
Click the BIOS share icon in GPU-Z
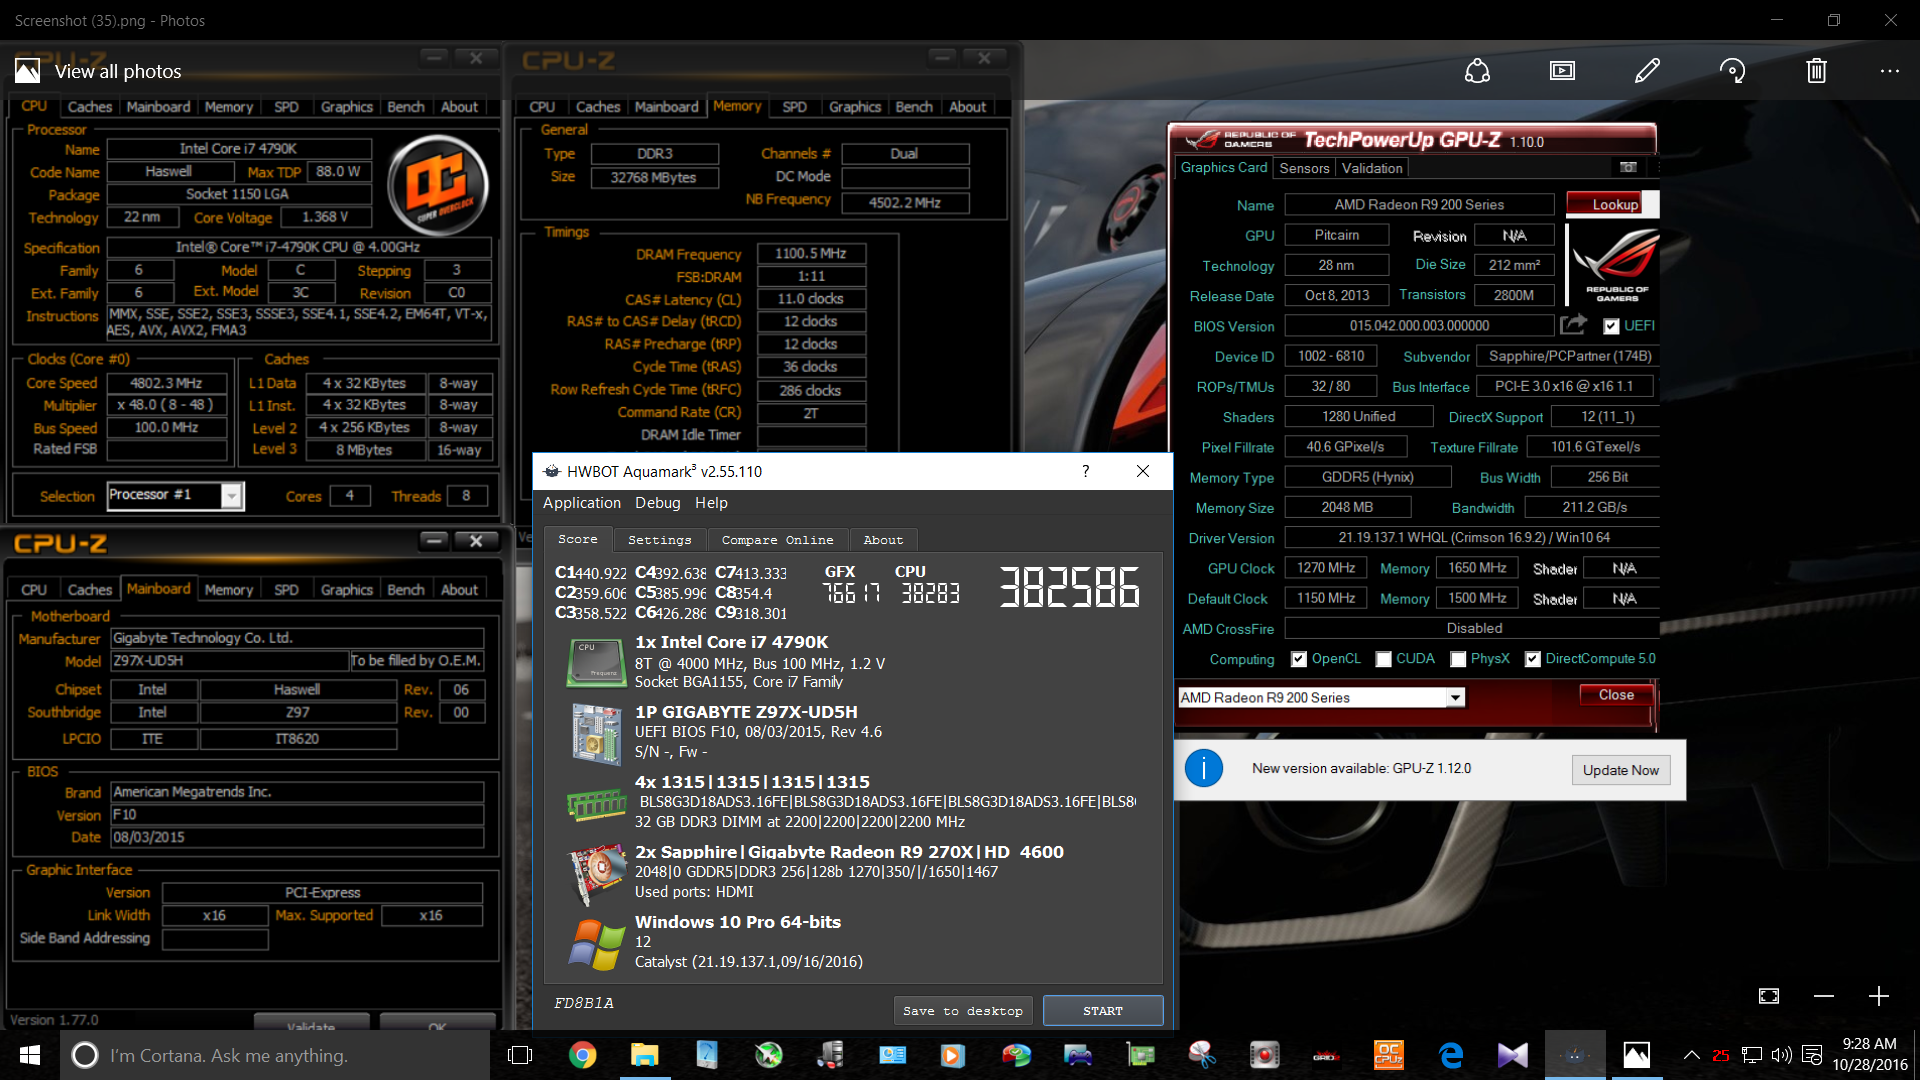tap(1574, 325)
